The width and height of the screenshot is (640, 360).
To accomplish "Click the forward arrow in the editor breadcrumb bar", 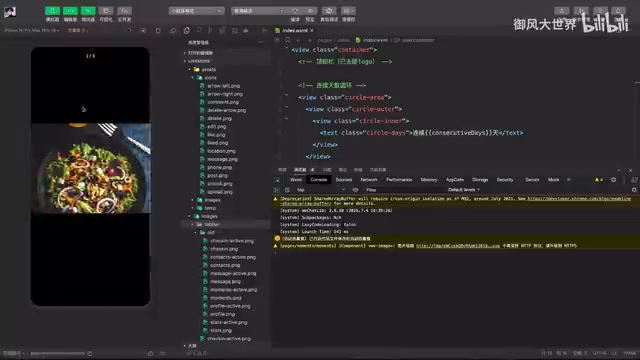I will point(309,40).
